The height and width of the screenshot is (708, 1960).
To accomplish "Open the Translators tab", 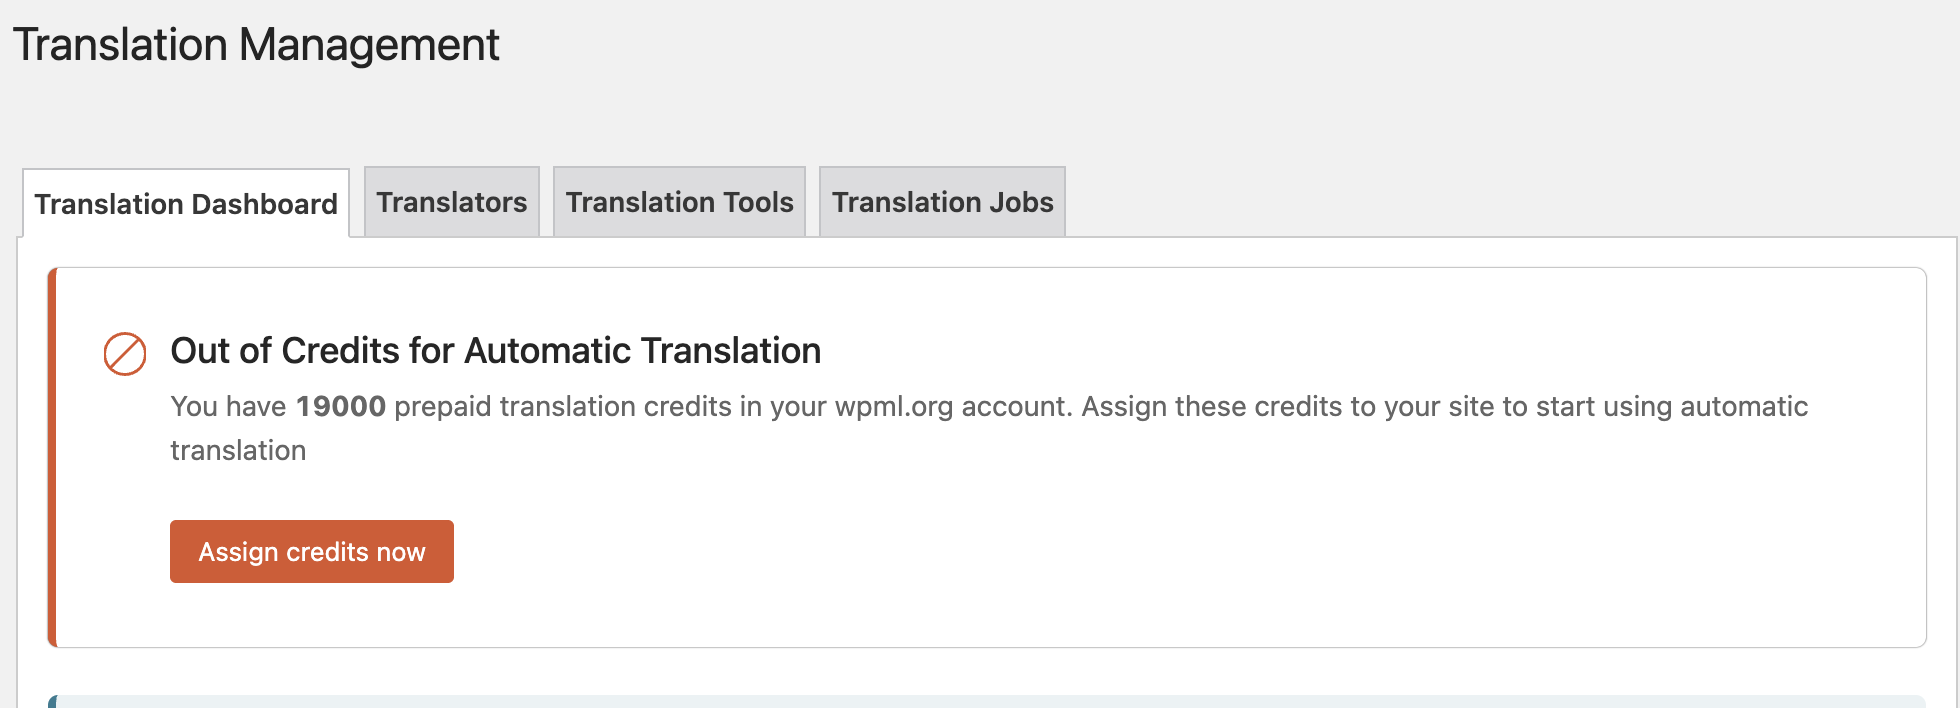I will tap(452, 202).
